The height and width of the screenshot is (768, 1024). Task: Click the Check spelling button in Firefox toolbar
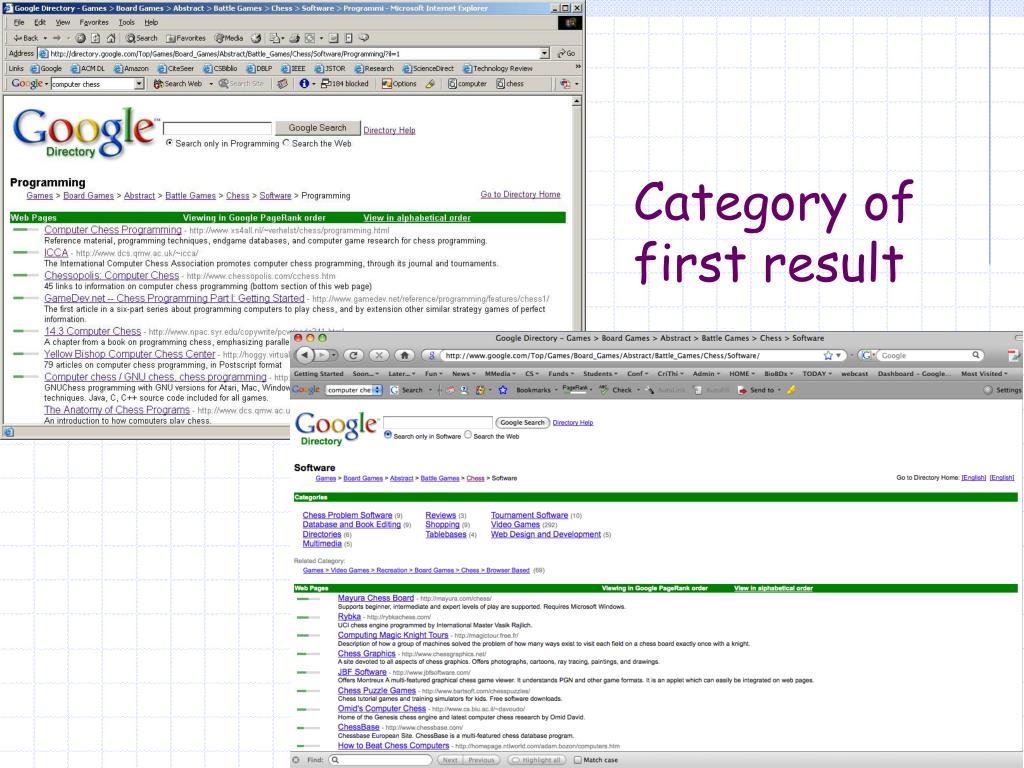pos(616,390)
